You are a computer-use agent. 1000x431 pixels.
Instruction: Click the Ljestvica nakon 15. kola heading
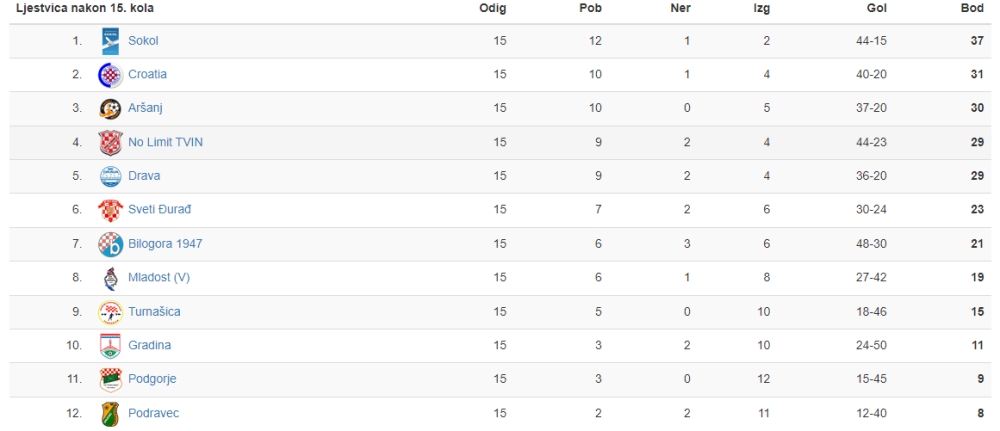tap(85, 9)
